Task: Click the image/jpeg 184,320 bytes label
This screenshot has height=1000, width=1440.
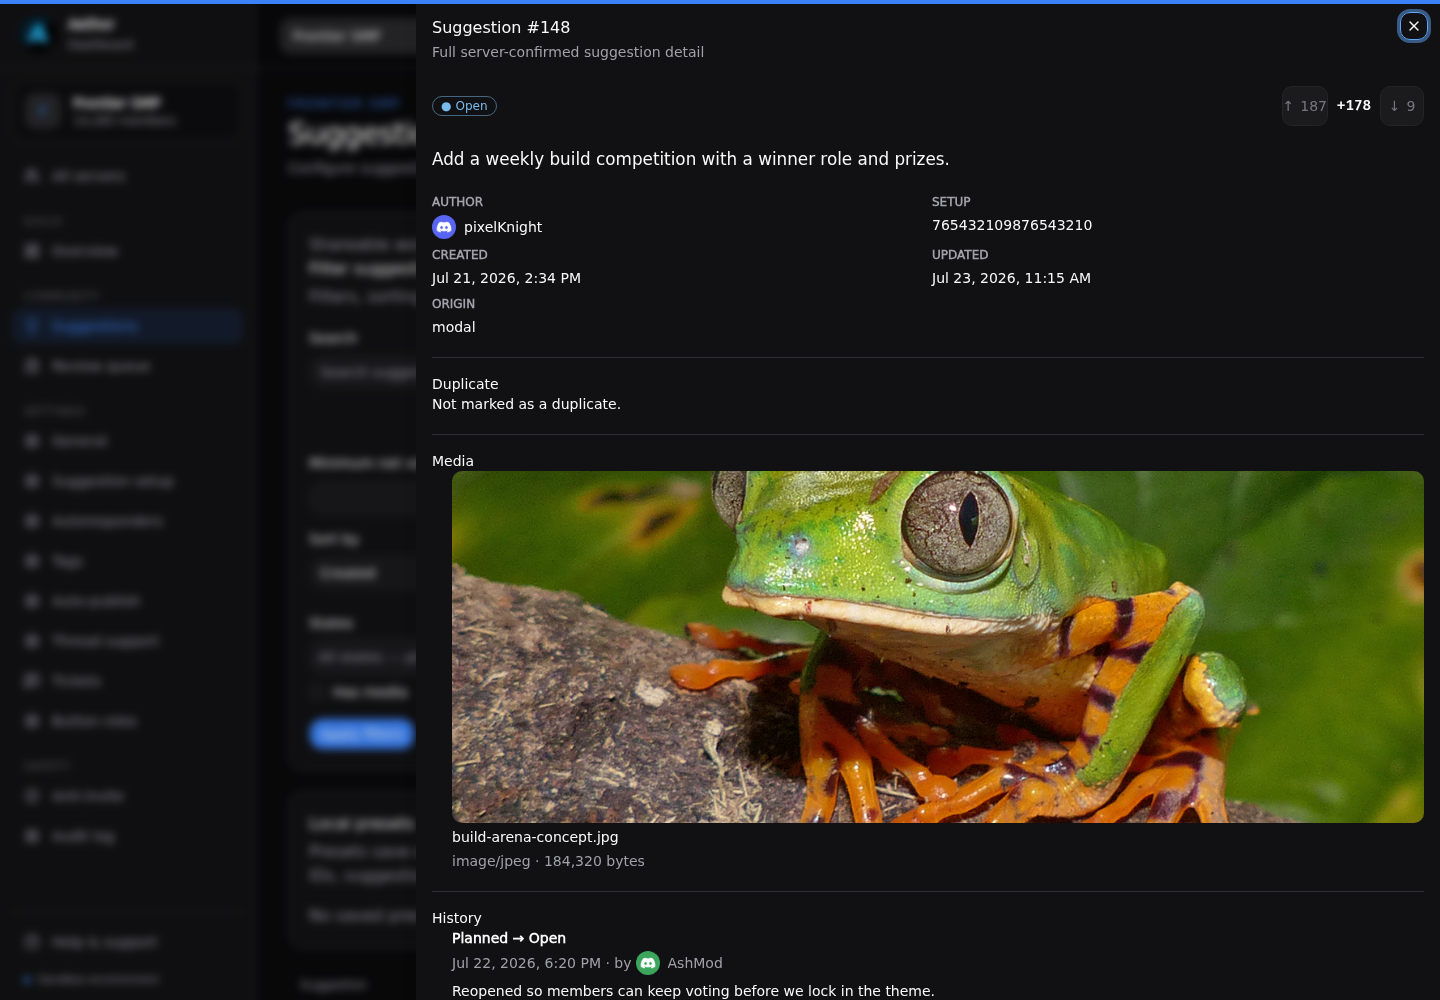Action: click(x=548, y=861)
